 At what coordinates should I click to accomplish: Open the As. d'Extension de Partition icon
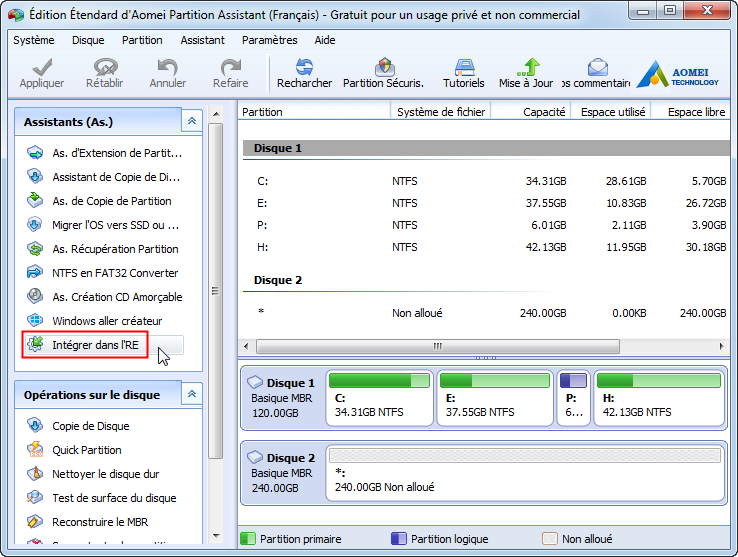[35, 153]
